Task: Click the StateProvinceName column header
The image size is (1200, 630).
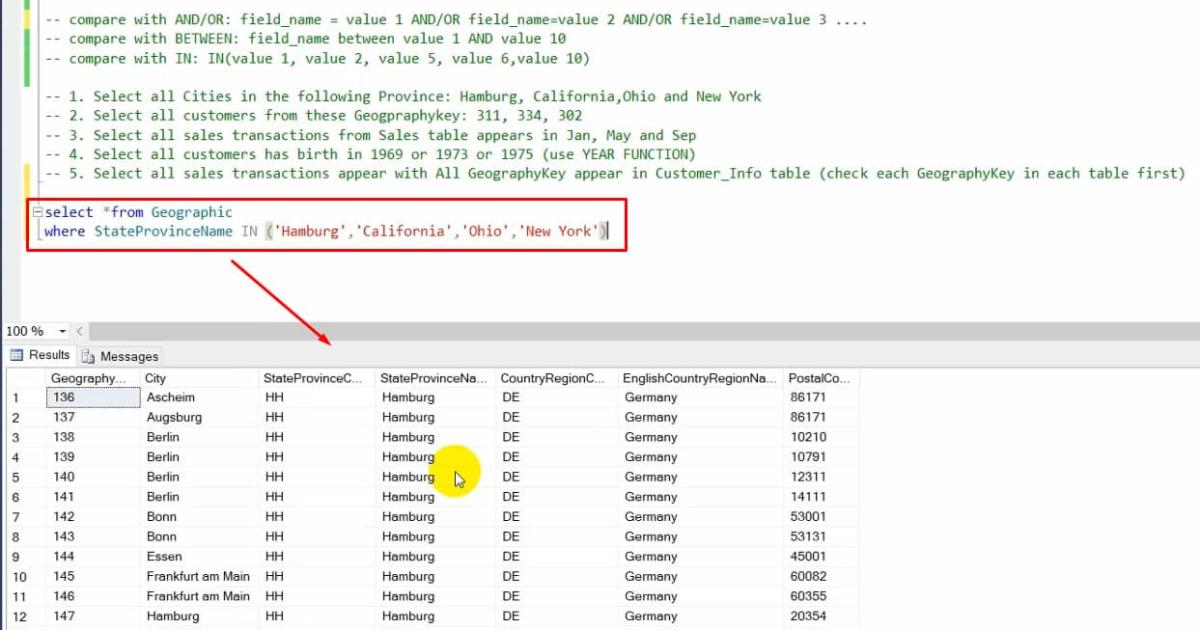Action: point(434,378)
